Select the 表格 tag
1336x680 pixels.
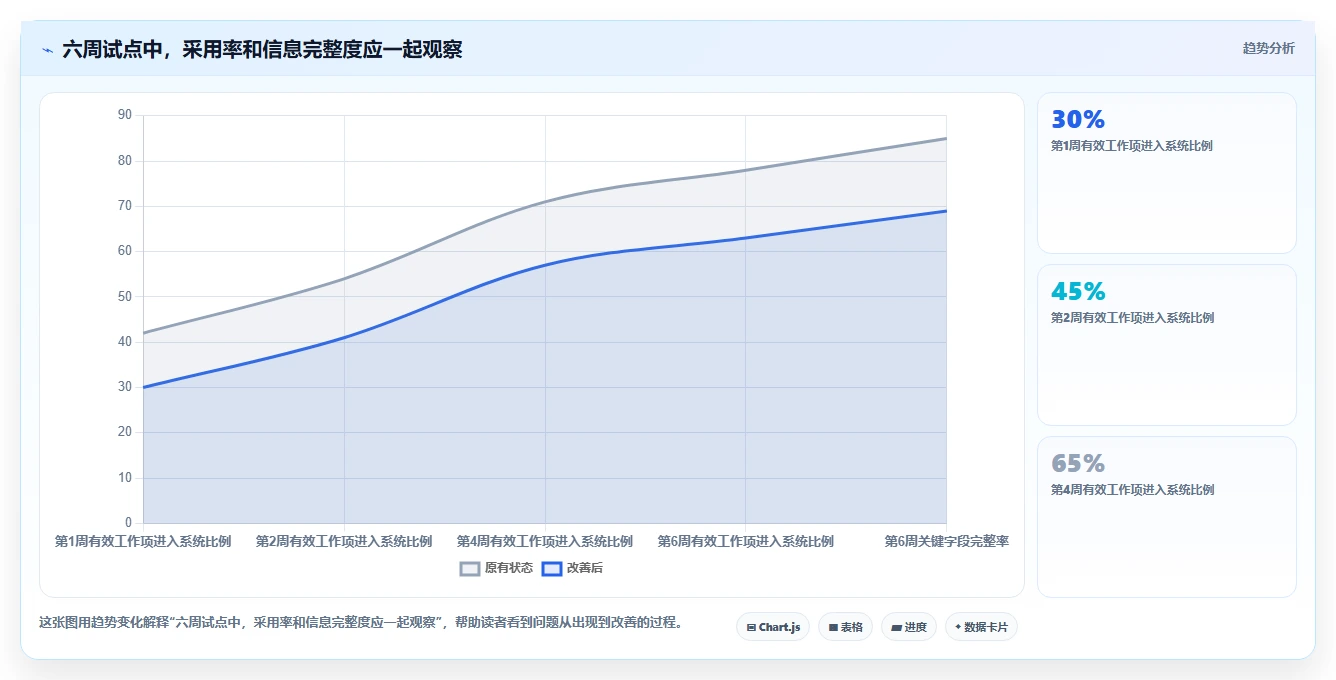[x=845, y=627]
